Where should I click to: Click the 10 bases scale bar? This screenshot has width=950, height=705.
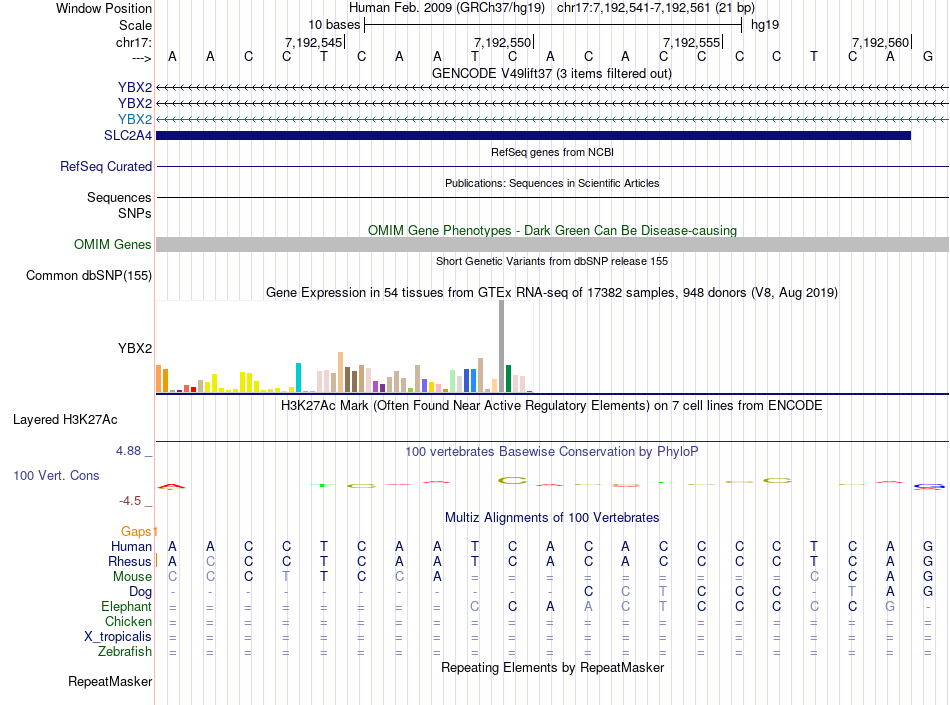[553, 25]
